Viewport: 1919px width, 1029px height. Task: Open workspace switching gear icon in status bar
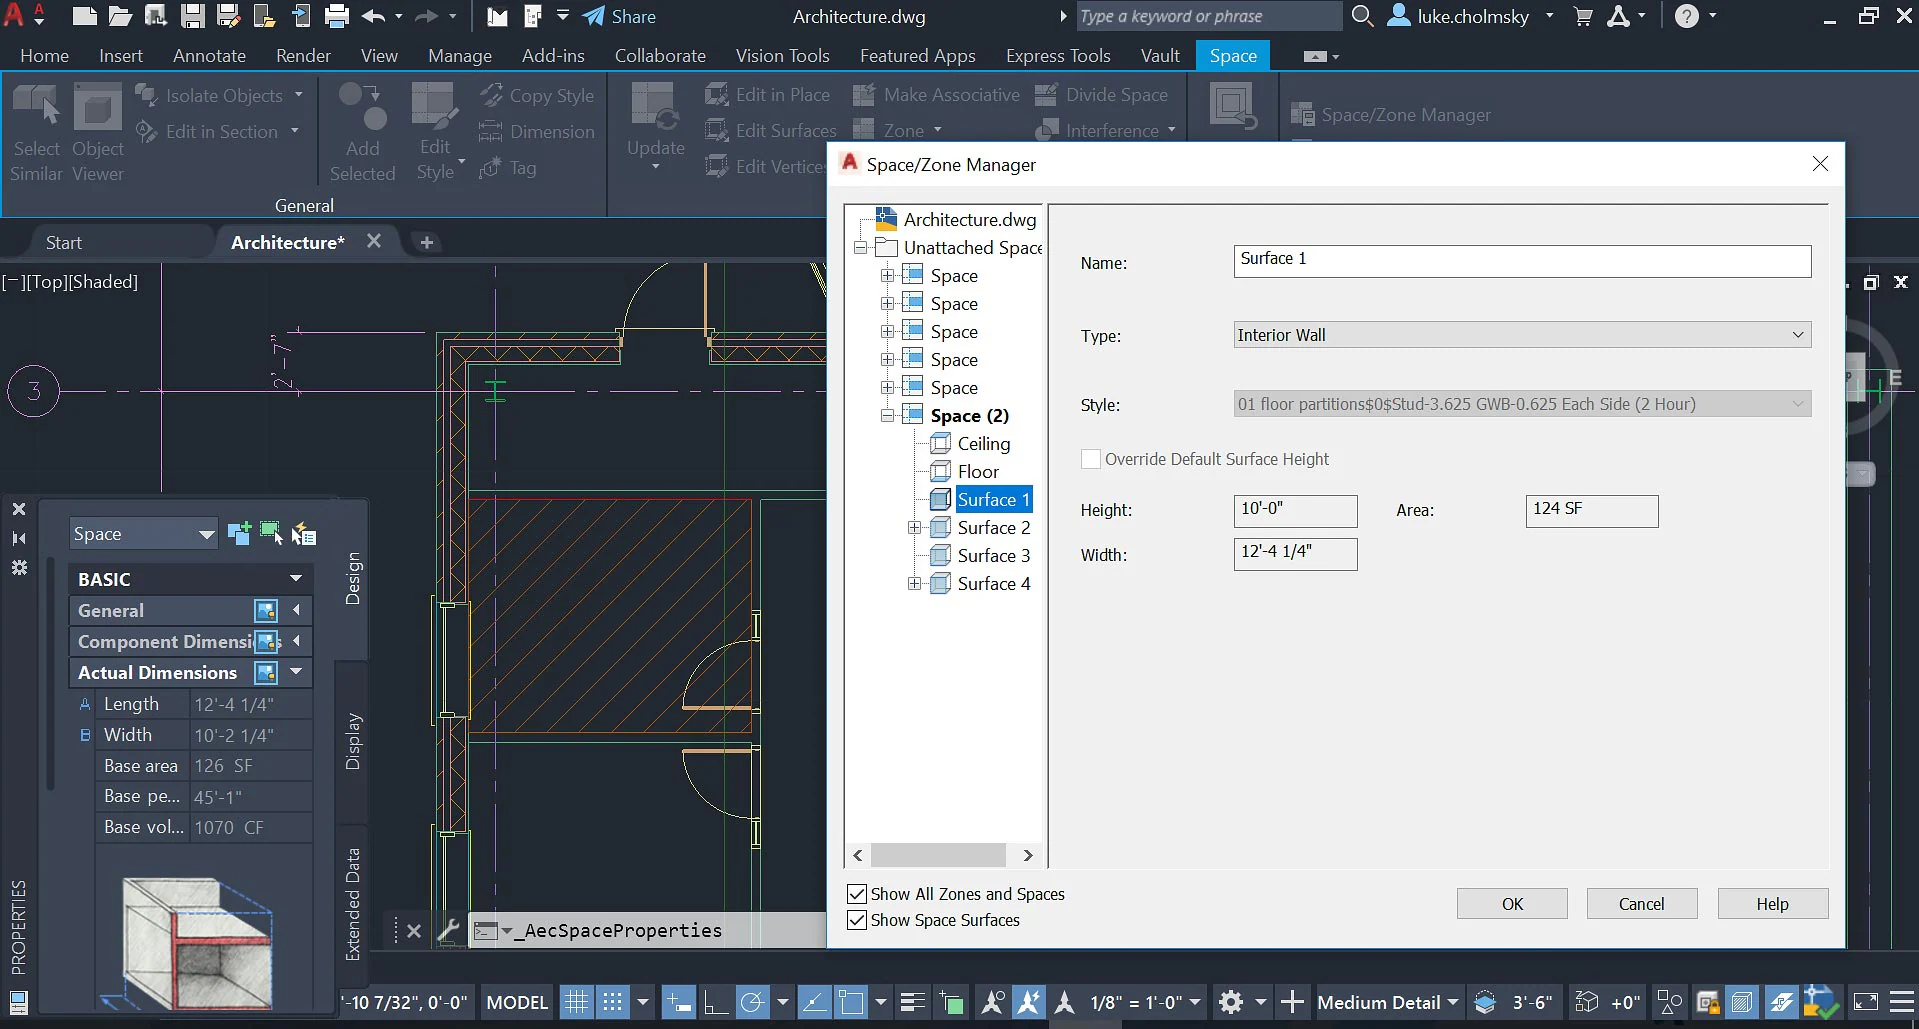[1231, 1002]
